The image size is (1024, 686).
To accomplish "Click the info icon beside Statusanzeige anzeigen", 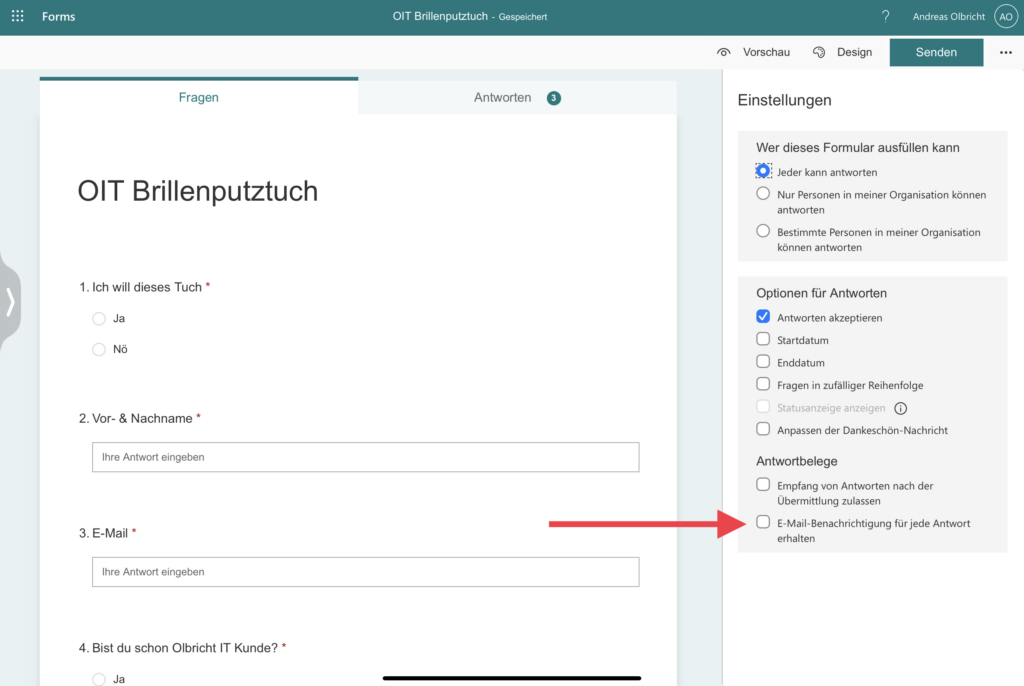I will tap(899, 408).
